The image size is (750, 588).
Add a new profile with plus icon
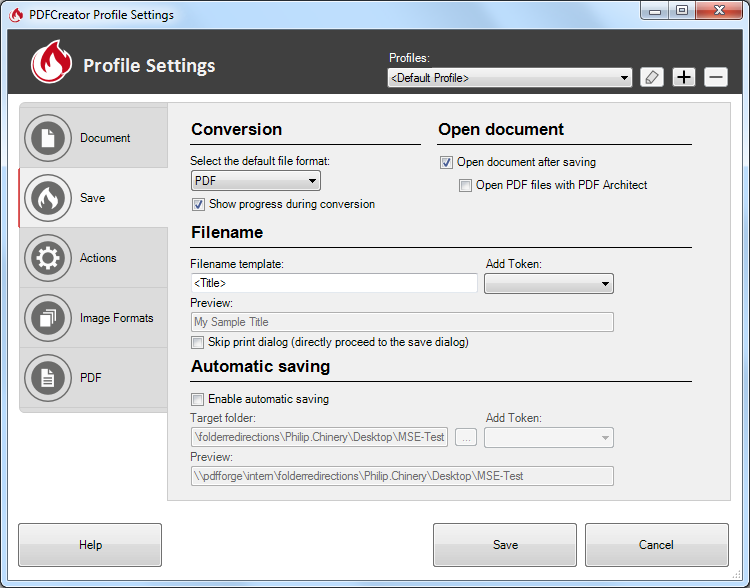(684, 77)
